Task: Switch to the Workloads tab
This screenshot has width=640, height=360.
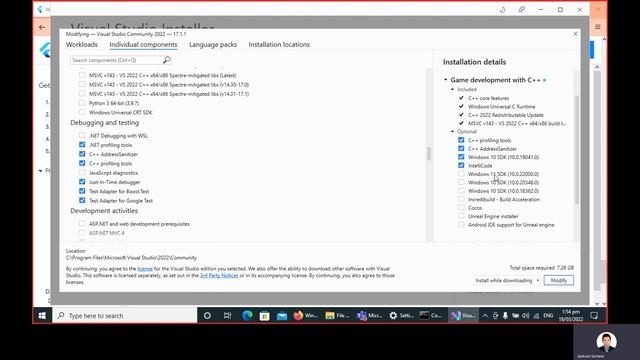Action: [x=82, y=44]
